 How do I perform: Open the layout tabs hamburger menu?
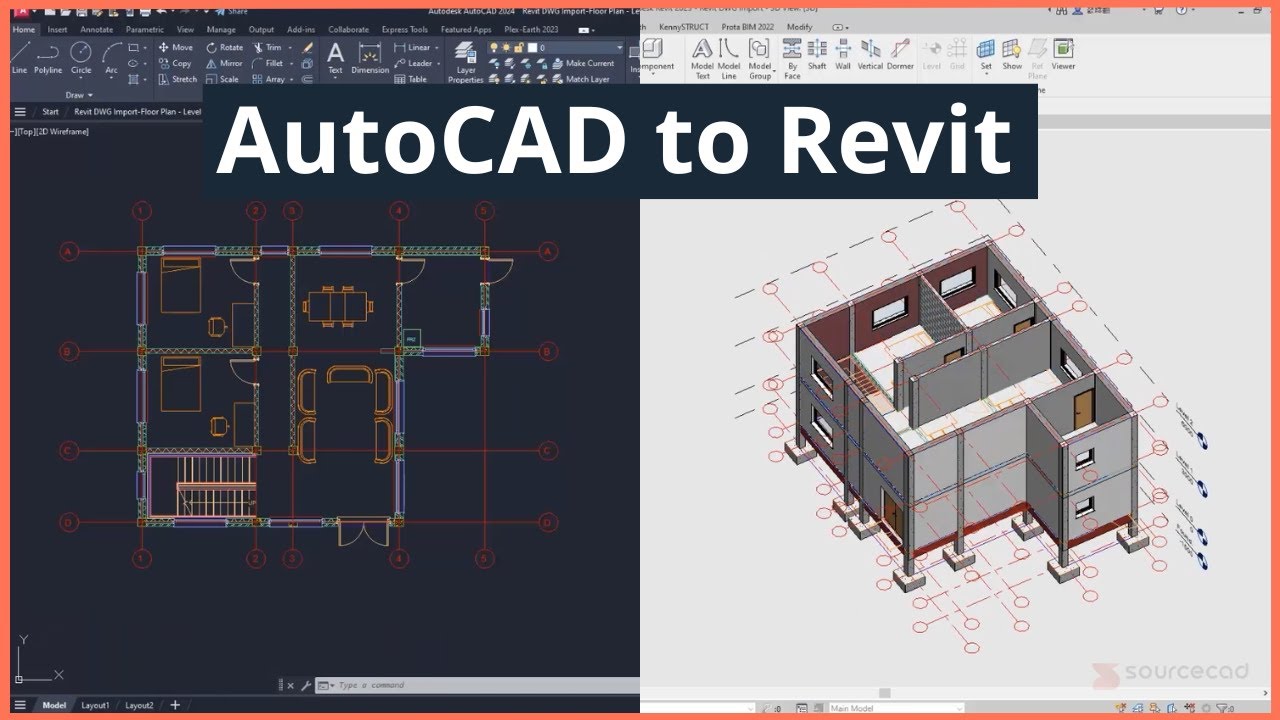click(x=20, y=705)
